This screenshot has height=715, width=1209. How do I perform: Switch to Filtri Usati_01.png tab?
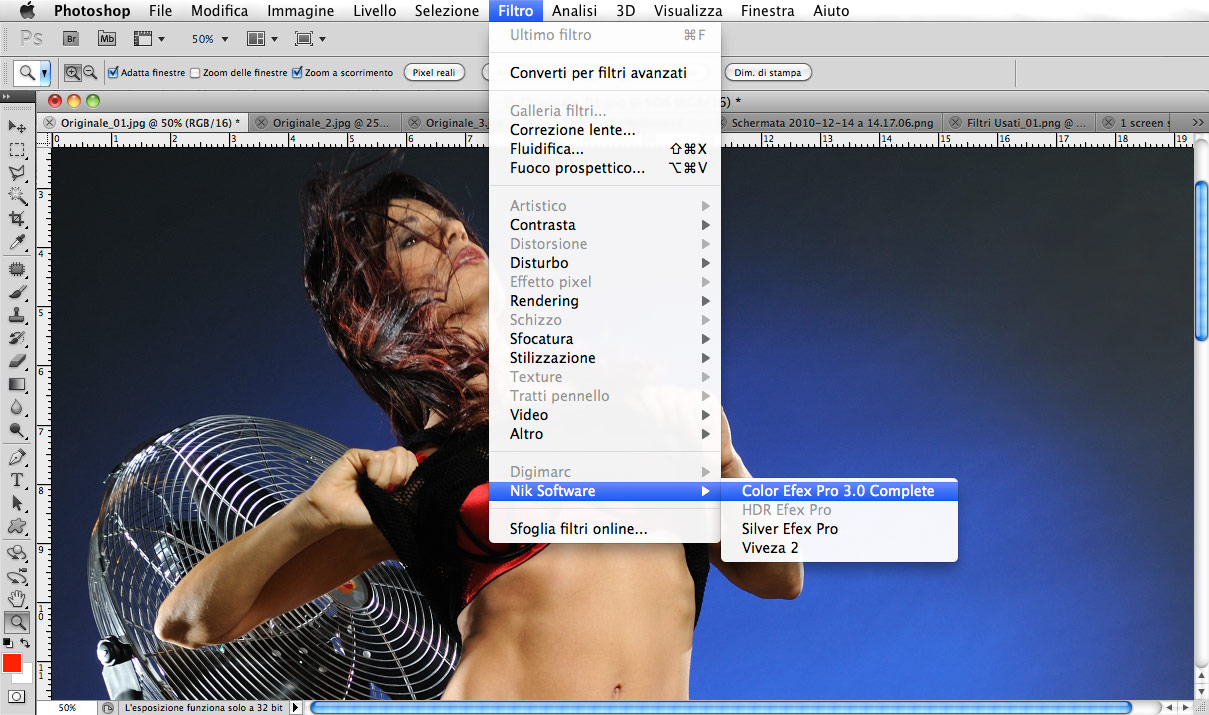pyautogui.click(x=1018, y=122)
